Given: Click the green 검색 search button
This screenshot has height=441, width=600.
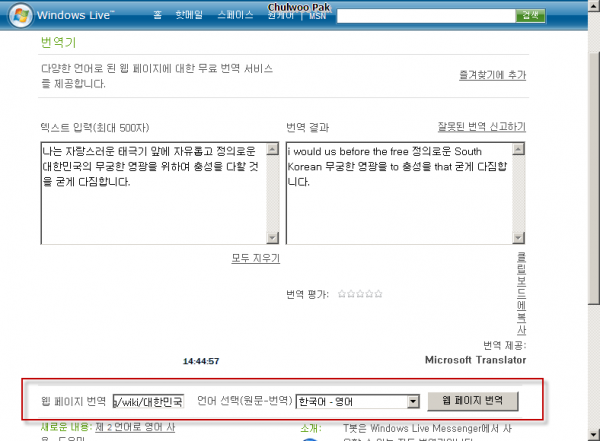Looking at the screenshot, I should tap(530, 16).
